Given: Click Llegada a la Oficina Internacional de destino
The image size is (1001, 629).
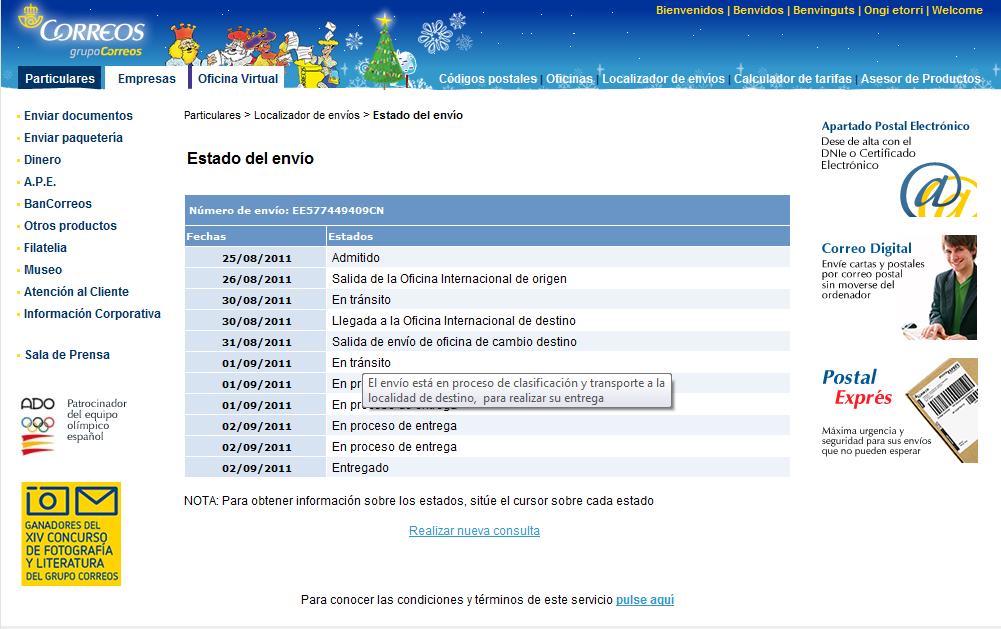Looking at the screenshot, I should click(x=453, y=321).
